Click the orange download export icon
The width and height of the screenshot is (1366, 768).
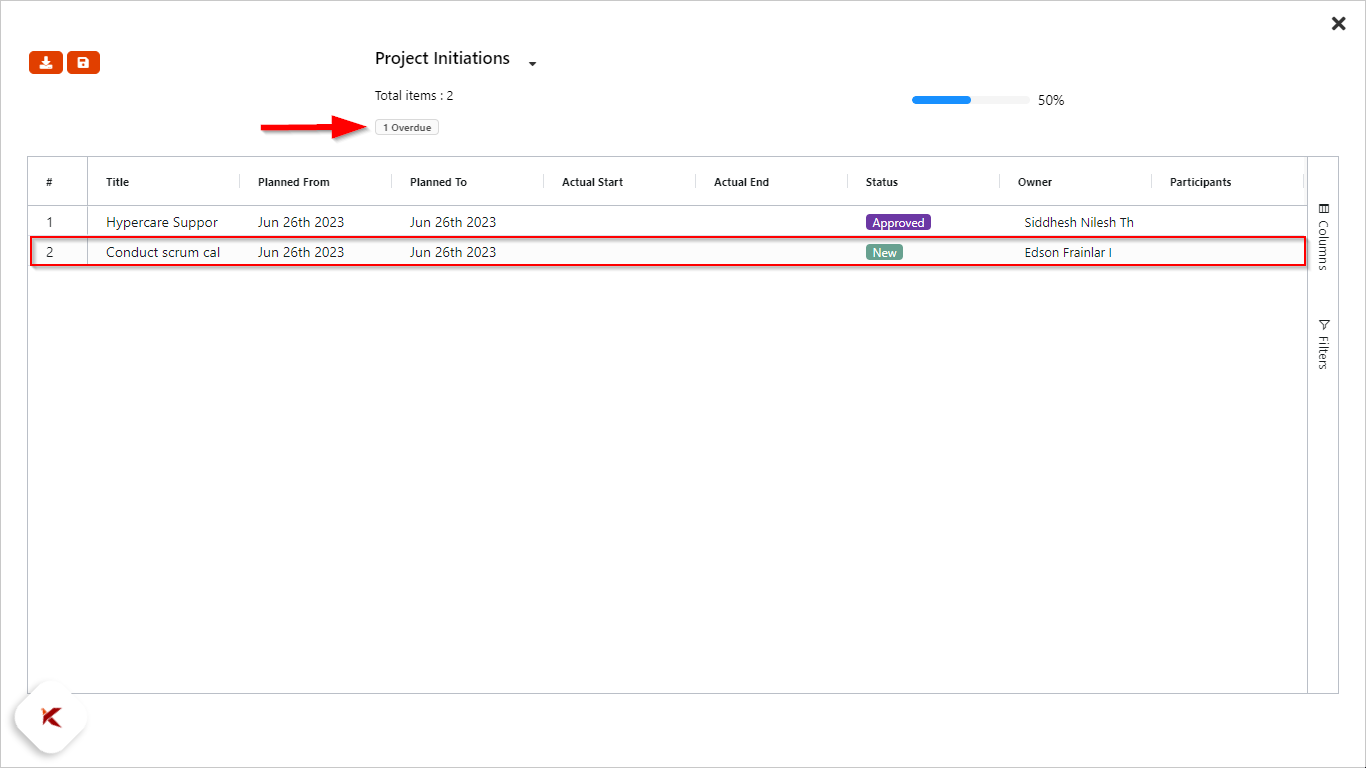pyautogui.click(x=45, y=62)
